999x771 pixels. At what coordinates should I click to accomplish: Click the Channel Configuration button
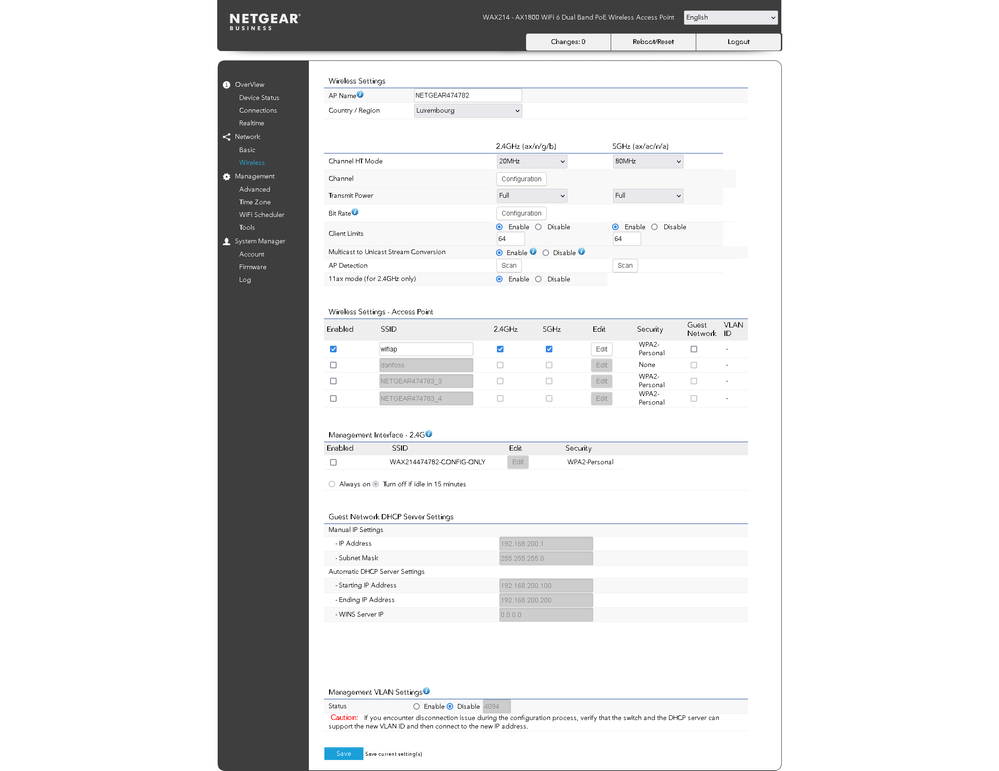tap(521, 179)
